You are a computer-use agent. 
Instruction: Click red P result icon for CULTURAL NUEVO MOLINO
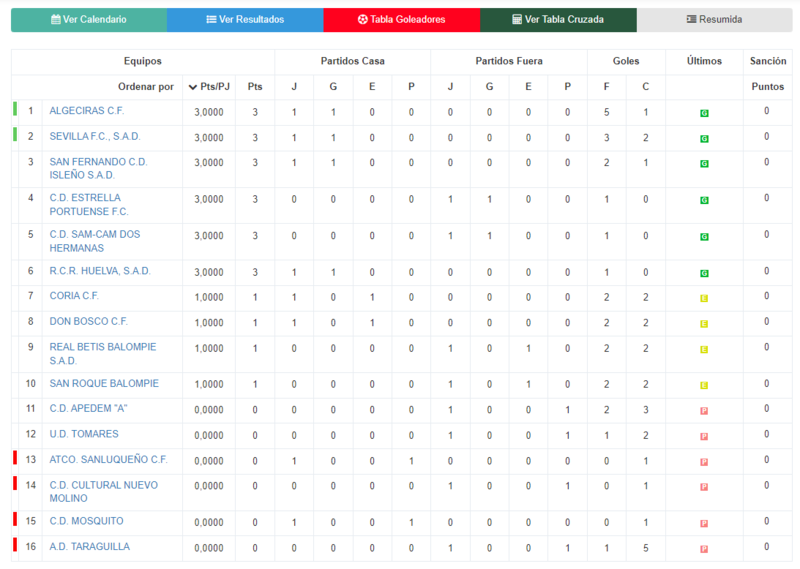pyautogui.click(x=704, y=487)
